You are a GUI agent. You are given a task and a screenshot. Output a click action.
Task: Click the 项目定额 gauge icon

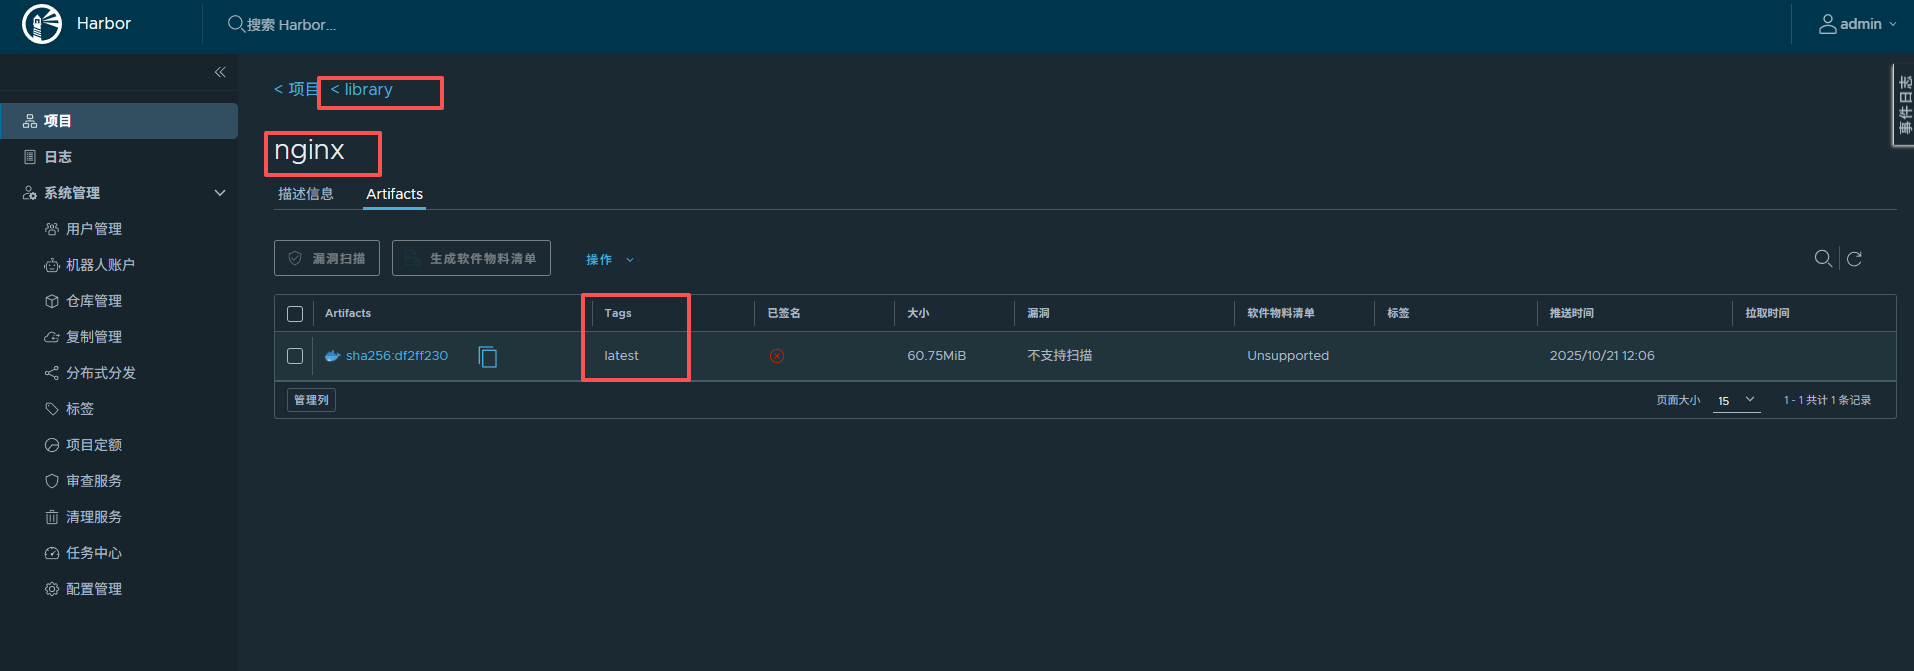pos(52,445)
